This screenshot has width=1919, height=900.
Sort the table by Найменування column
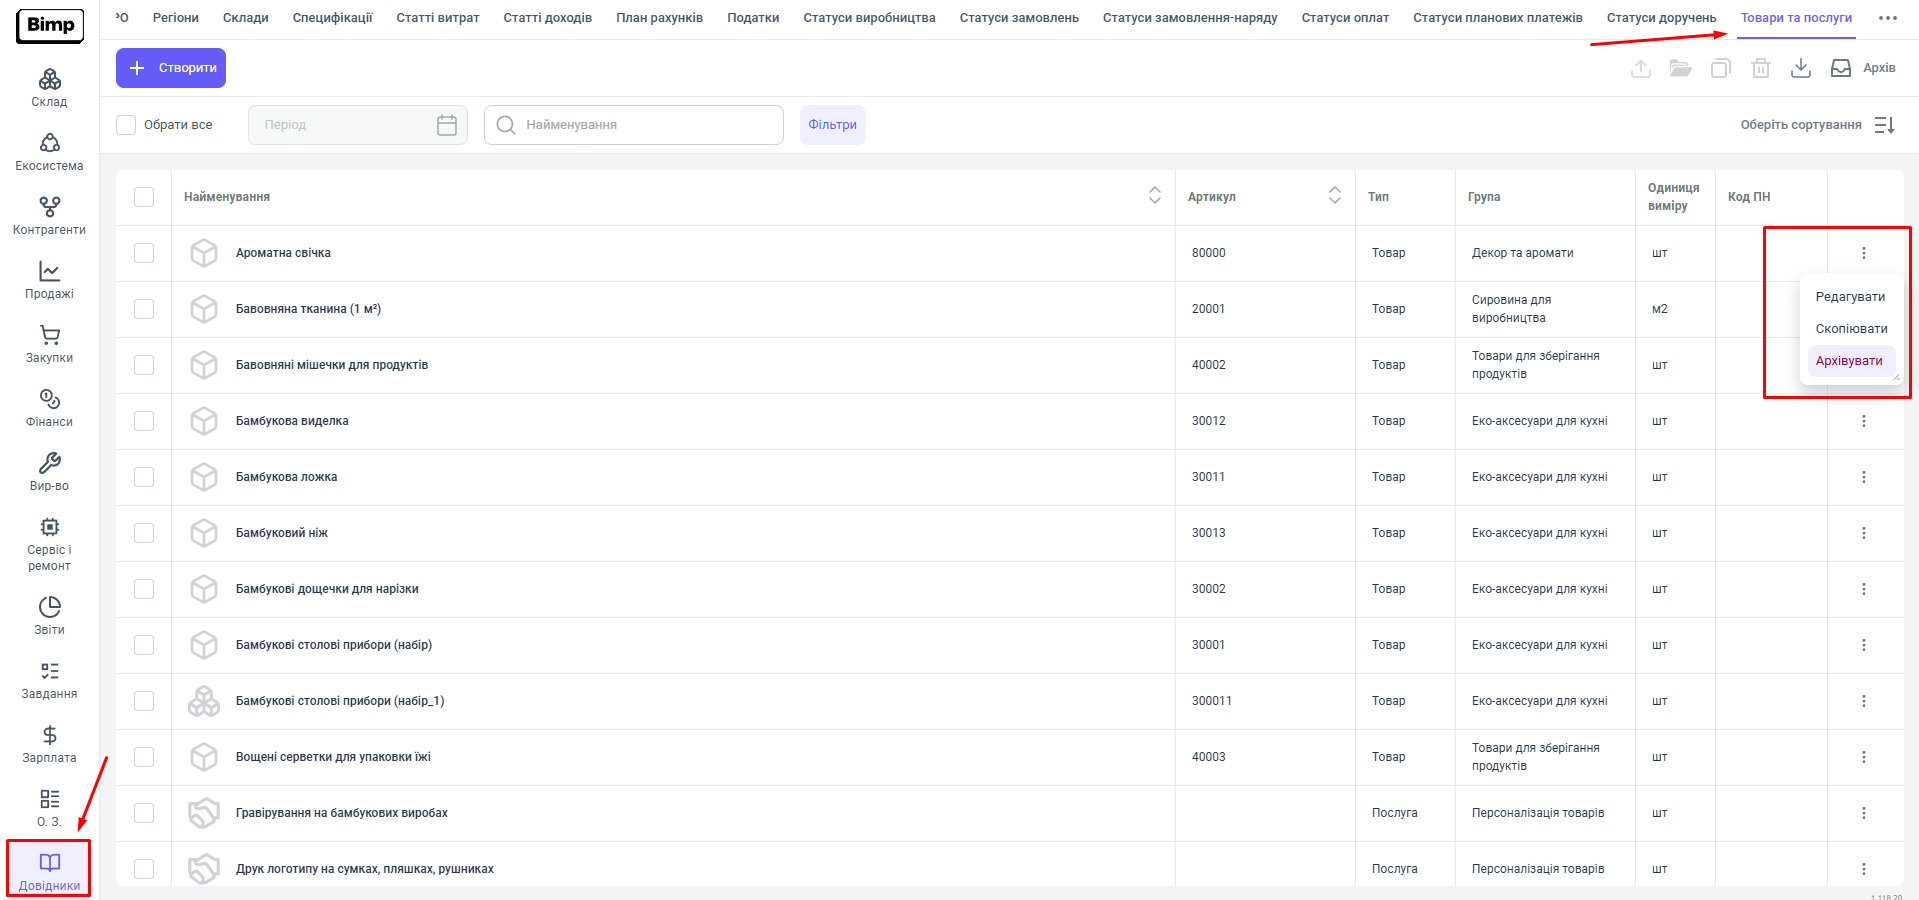[1154, 196]
